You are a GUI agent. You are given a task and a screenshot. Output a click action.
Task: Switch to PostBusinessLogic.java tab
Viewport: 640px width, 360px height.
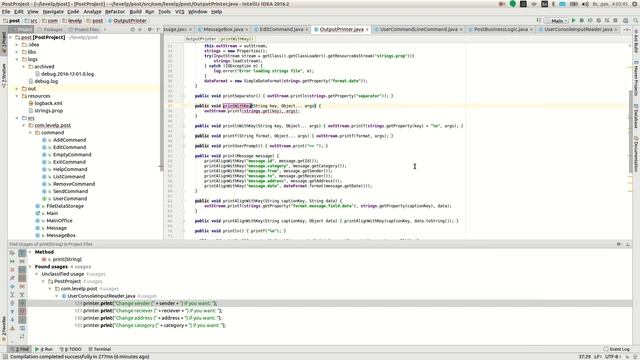point(500,29)
